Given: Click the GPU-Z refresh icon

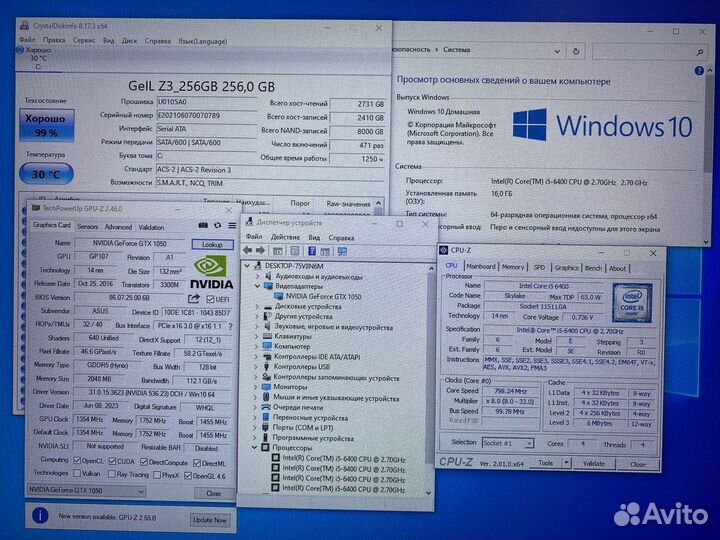Looking at the screenshot, I should coord(218,225).
